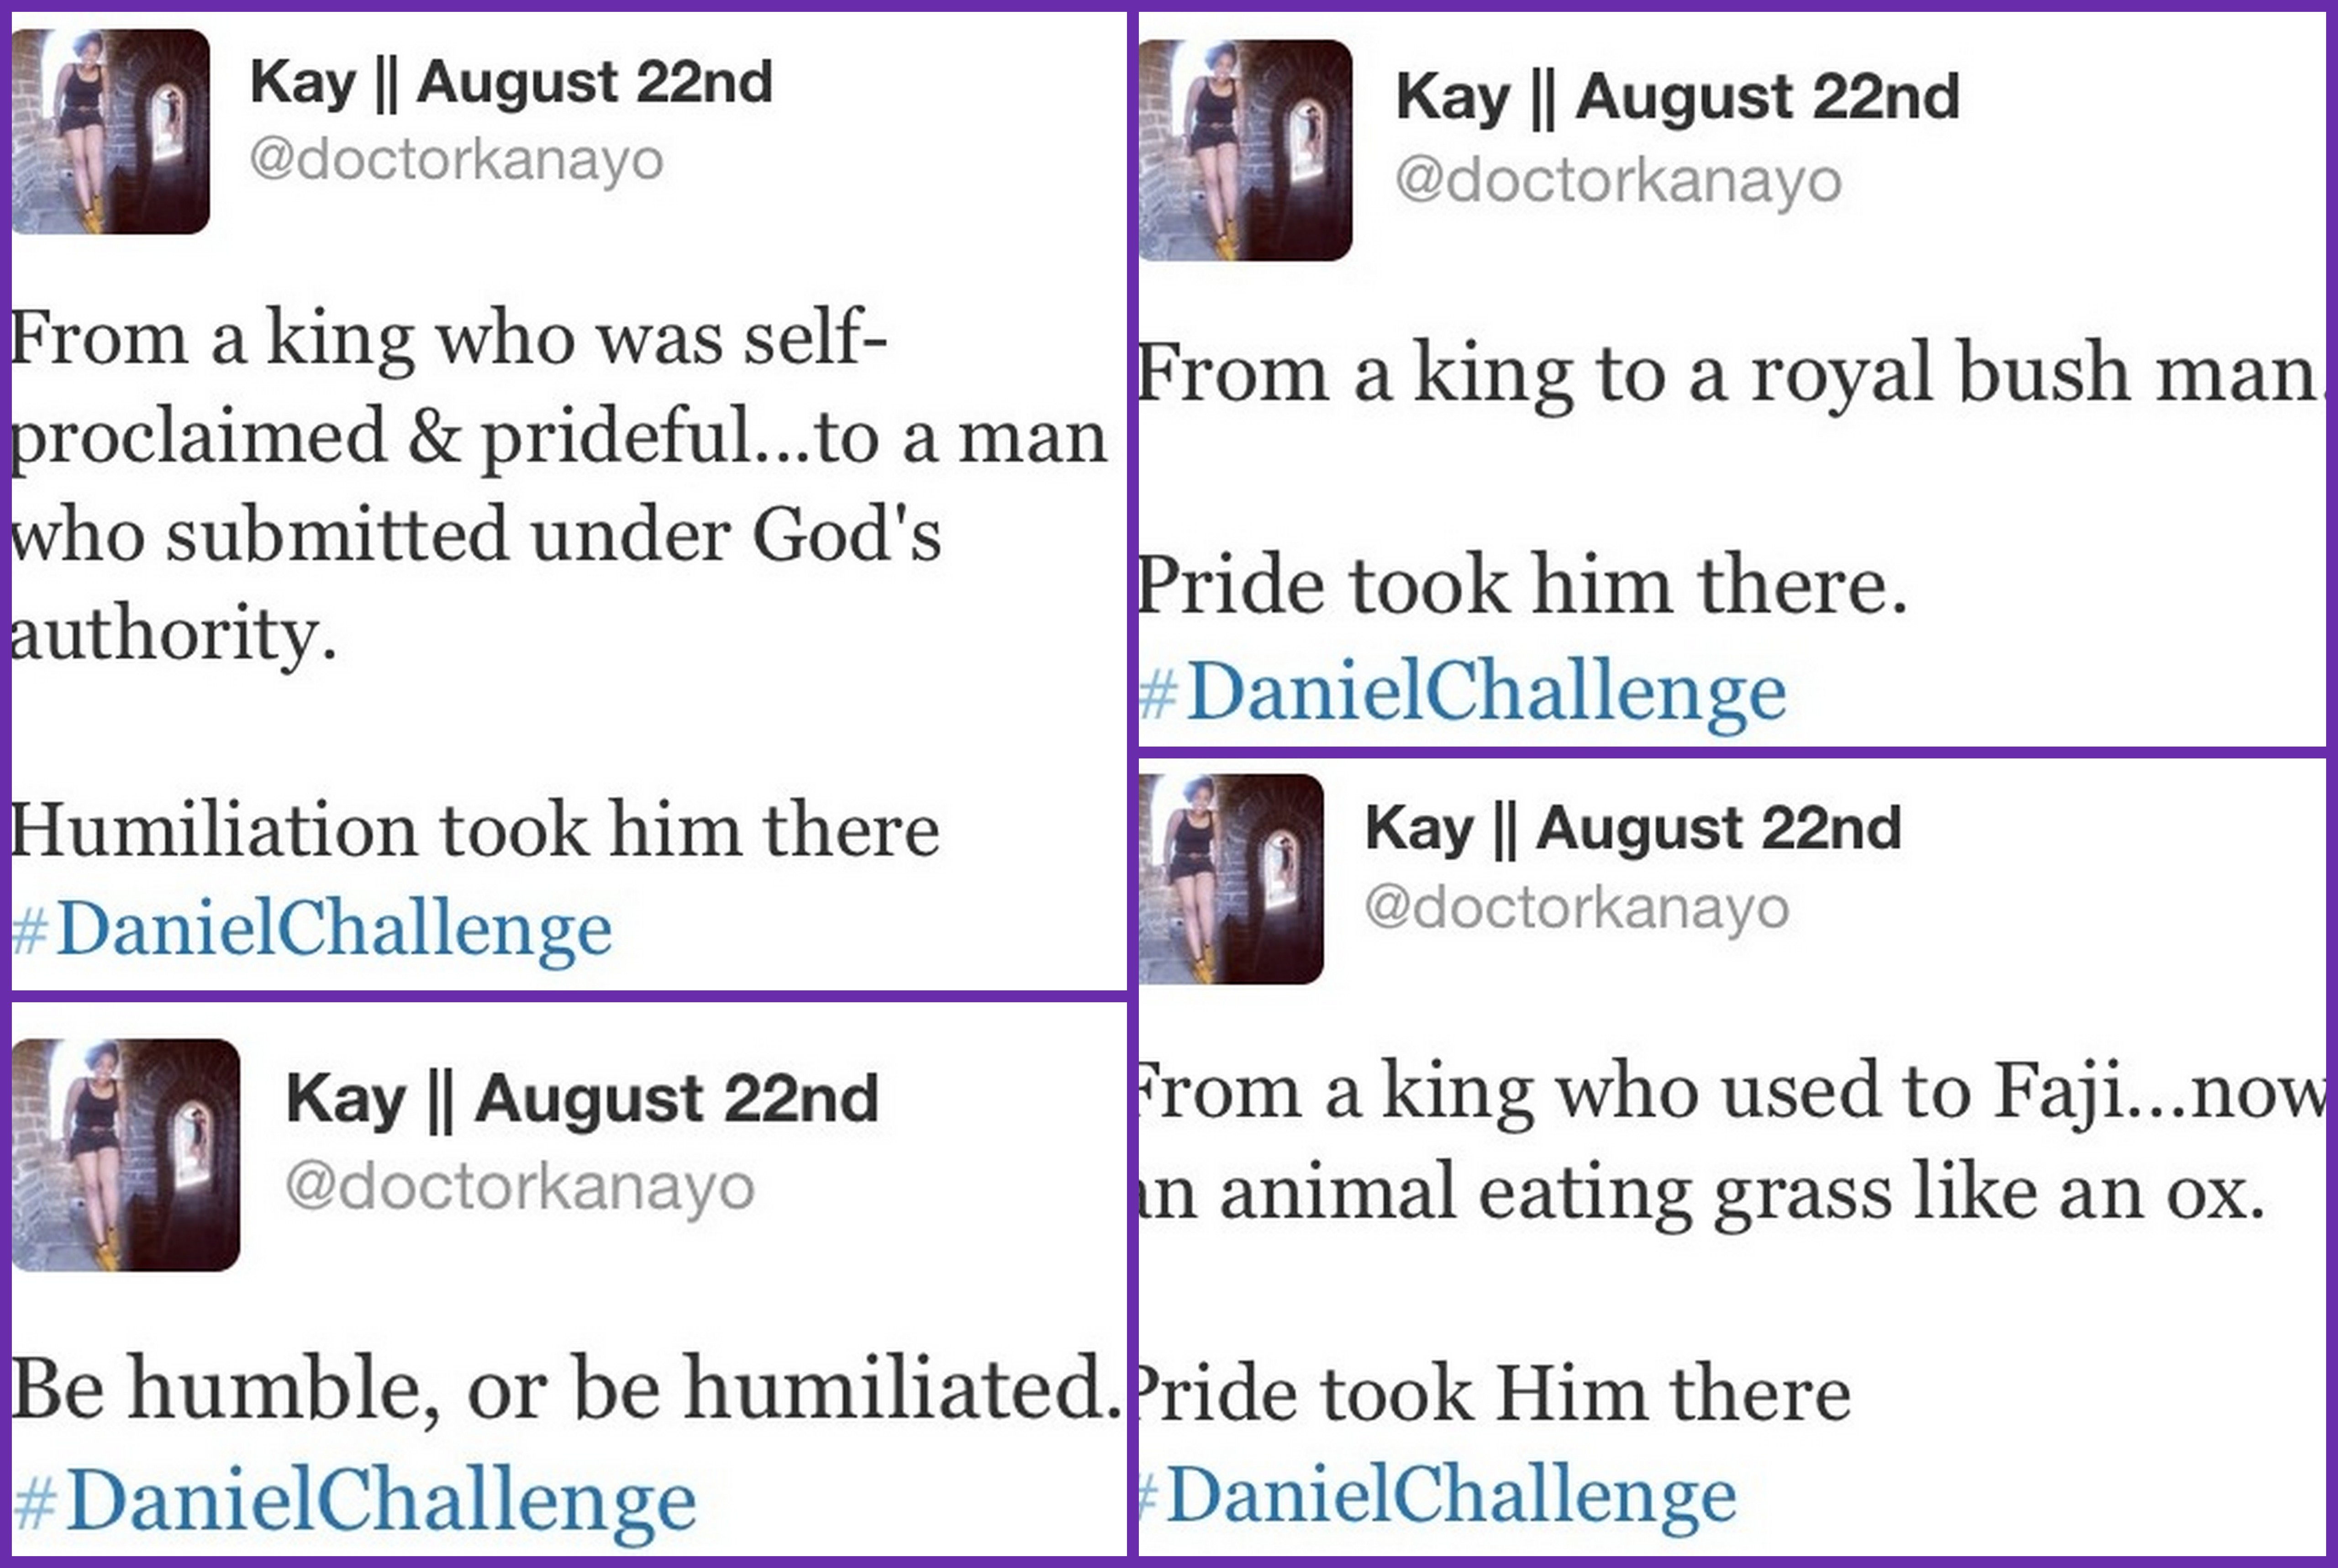Screen dimensions: 2338x1568
Task: Click the avatar on the "self-proclaimed & prideful" tweet
Action: 110,131
